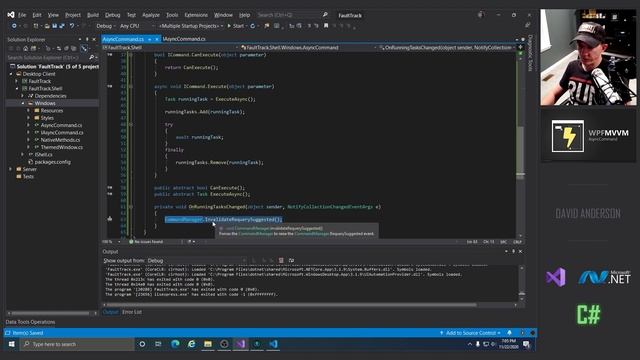Viewport: 640px width, 360px height.
Task: Open the File menu
Action: (22, 15)
